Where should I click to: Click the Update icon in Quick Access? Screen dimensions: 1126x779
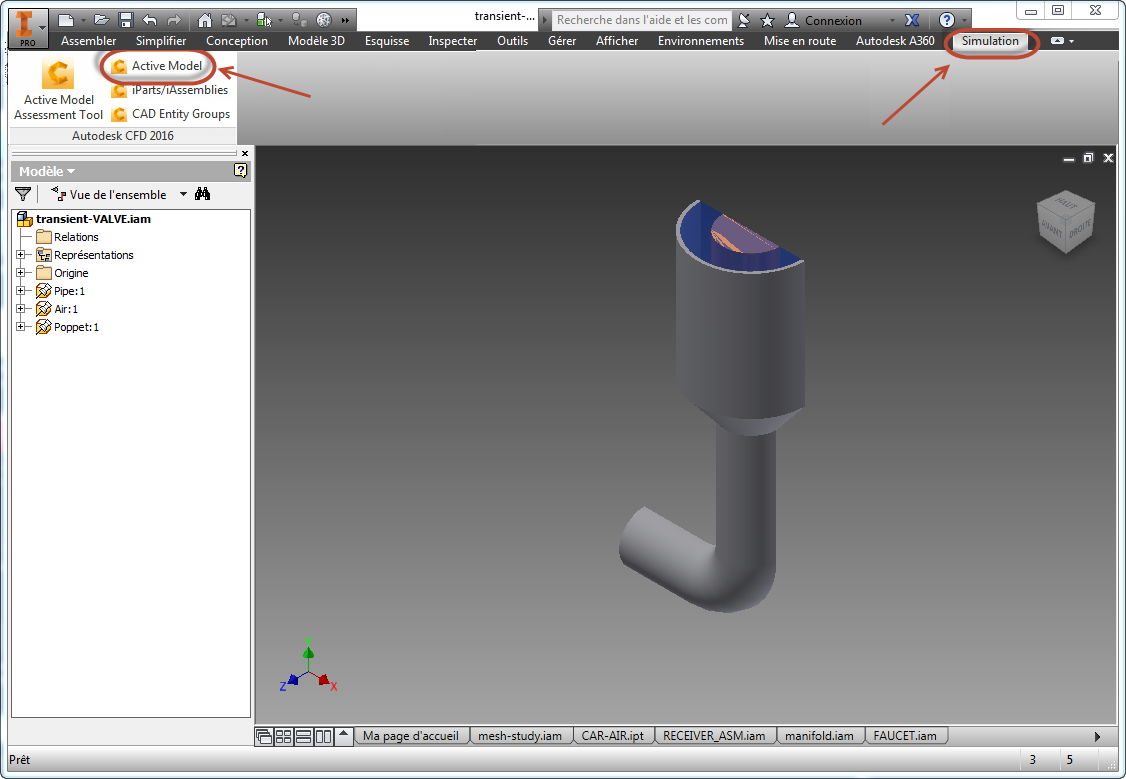(229, 21)
